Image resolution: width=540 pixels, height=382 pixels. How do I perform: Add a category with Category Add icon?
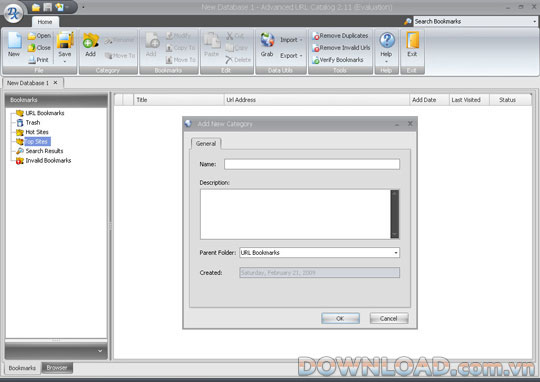(x=91, y=41)
